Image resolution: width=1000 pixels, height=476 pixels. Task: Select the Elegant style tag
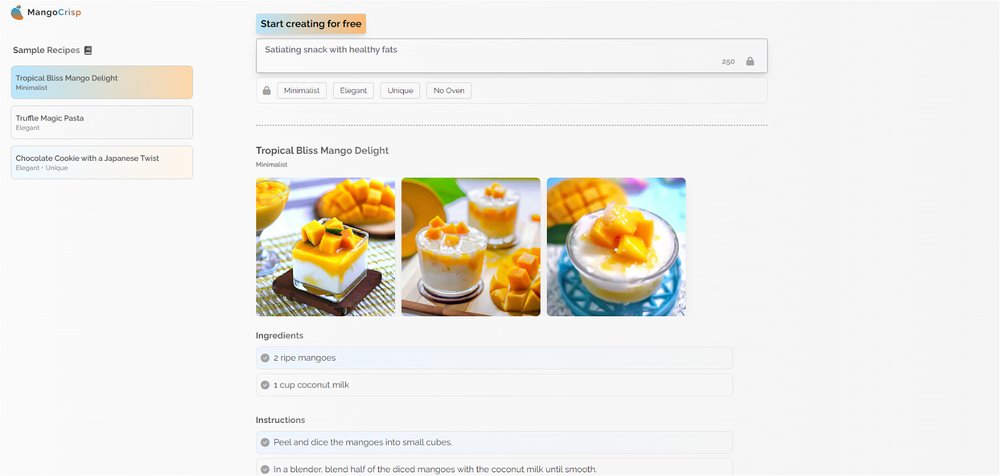coord(353,91)
